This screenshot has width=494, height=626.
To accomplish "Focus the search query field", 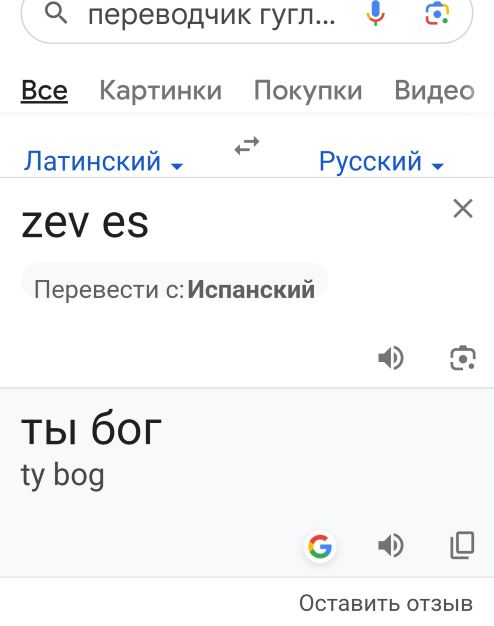I will [212, 15].
